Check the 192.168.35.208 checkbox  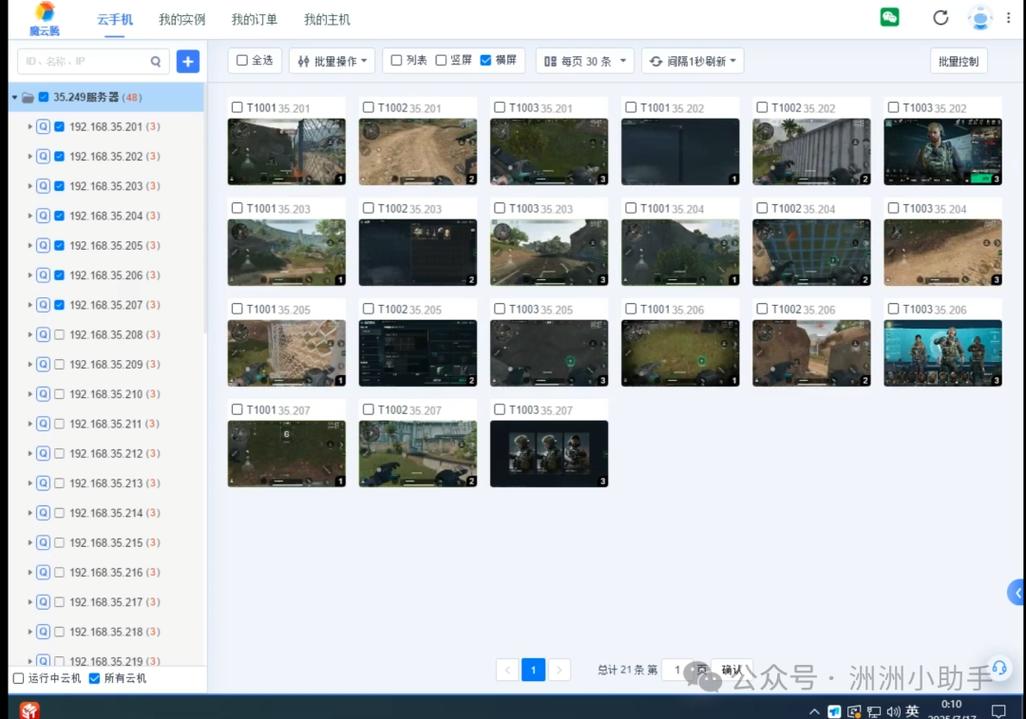pyautogui.click(x=60, y=334)
